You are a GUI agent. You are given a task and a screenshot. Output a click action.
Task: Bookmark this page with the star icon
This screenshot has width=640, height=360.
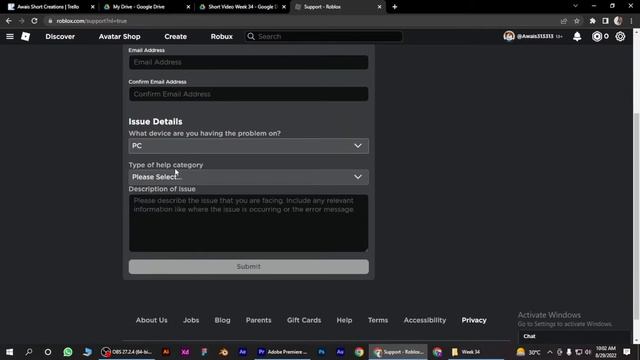click(577, 21)
